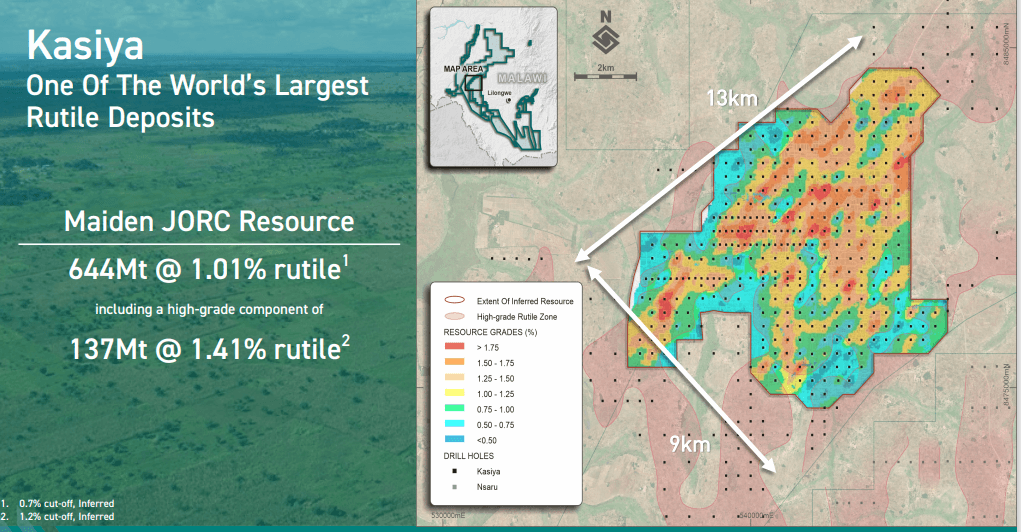Click the 'MALAWI' label in inset map
Image resolution: width=1021 pixels, height=532 pixels.
tap(522, 78)
